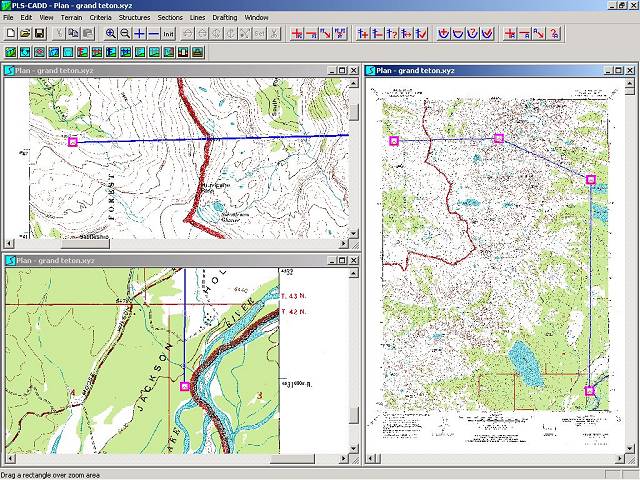The width and height of the screenshot is (640, 480).
Task: Delete a PI point with the red minus PI icon
Action: [311, 33]
